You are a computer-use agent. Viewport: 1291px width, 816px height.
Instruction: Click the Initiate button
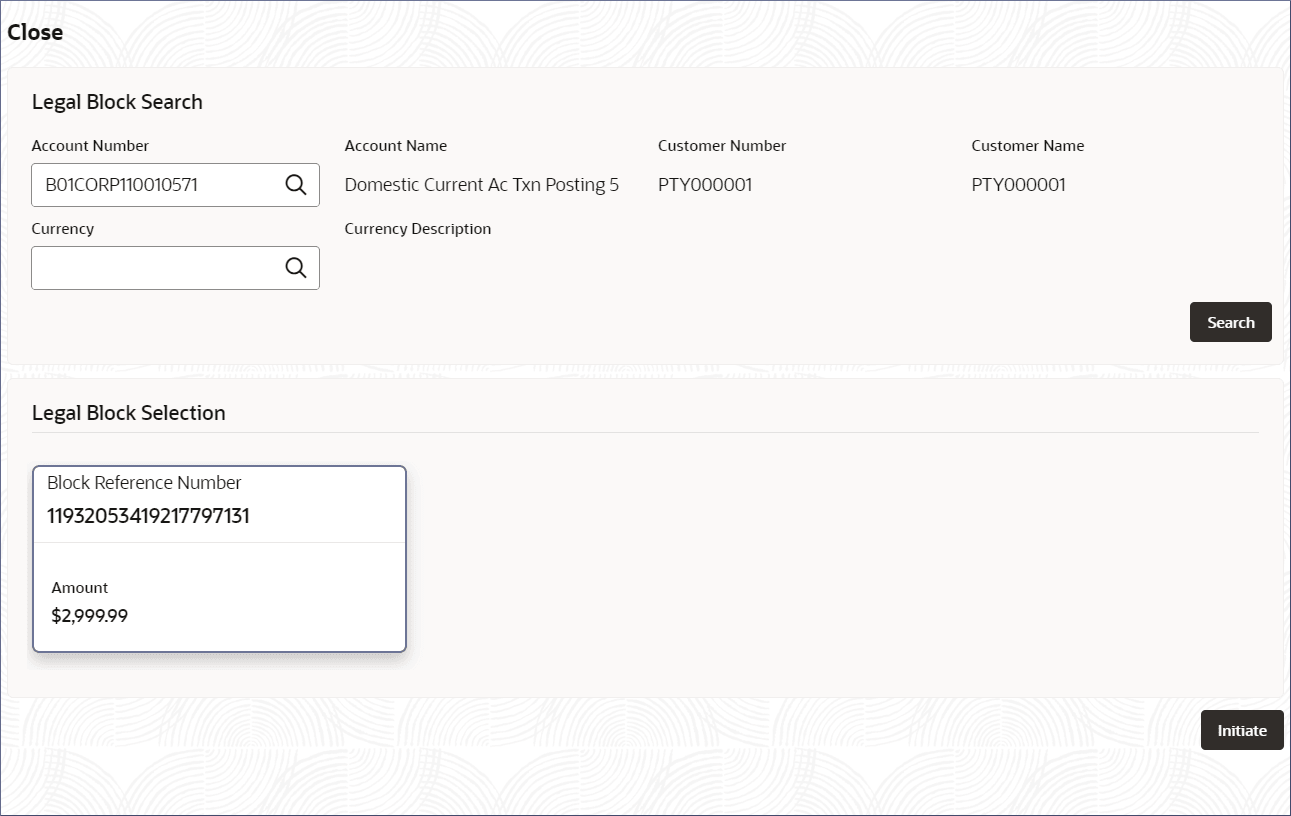pyautogui.click(x=1241, y=730)
